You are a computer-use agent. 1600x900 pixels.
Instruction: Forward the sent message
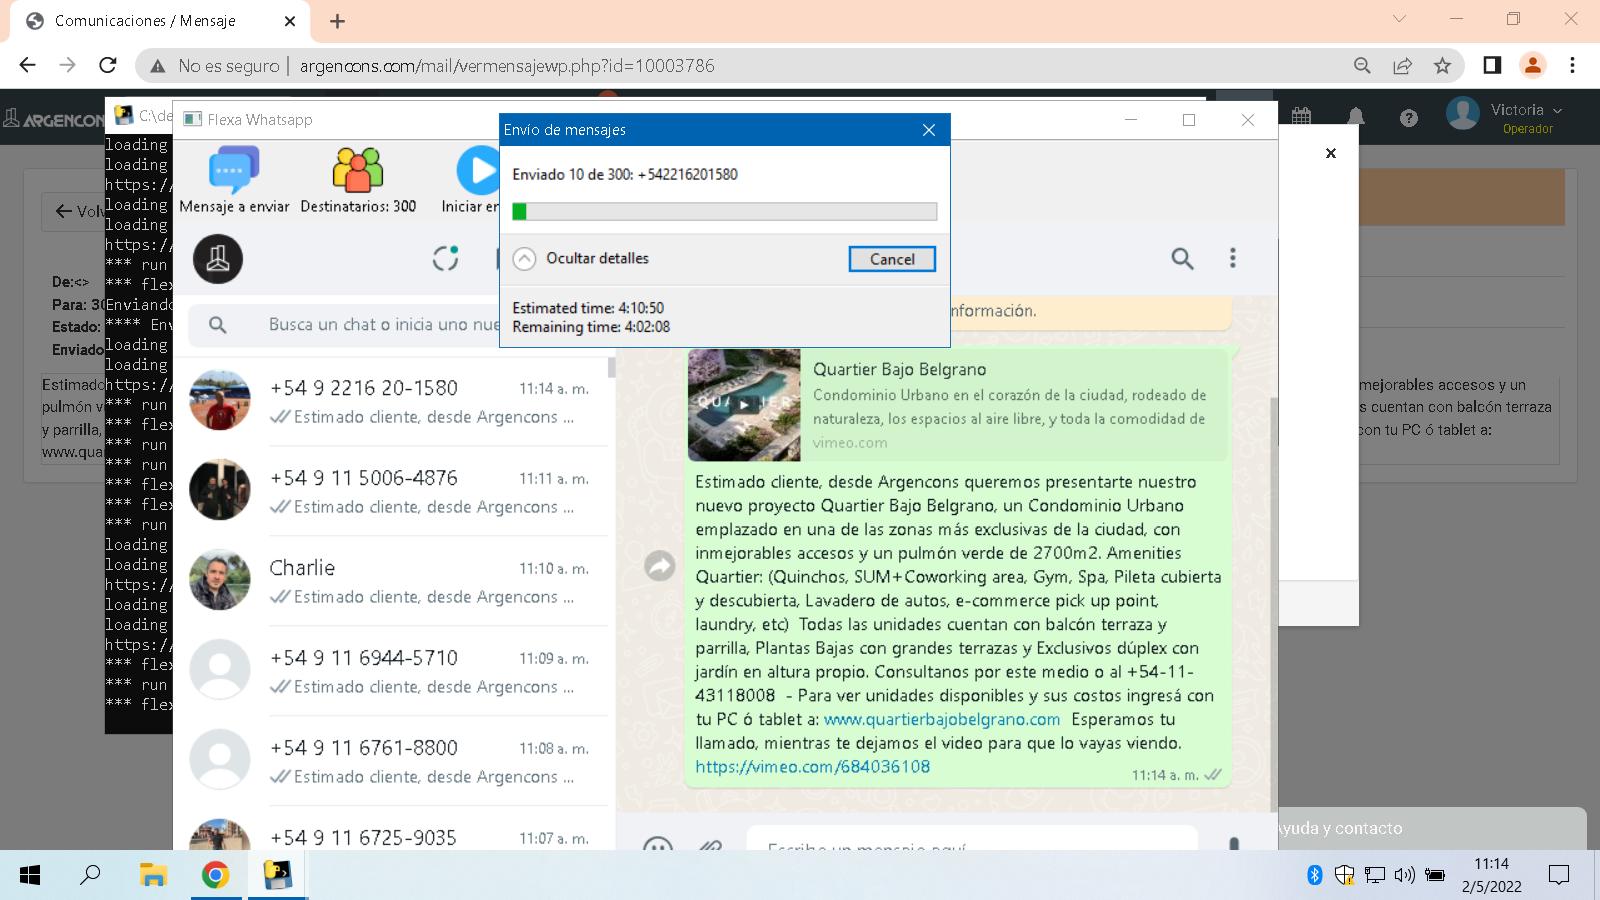point(659,566)
